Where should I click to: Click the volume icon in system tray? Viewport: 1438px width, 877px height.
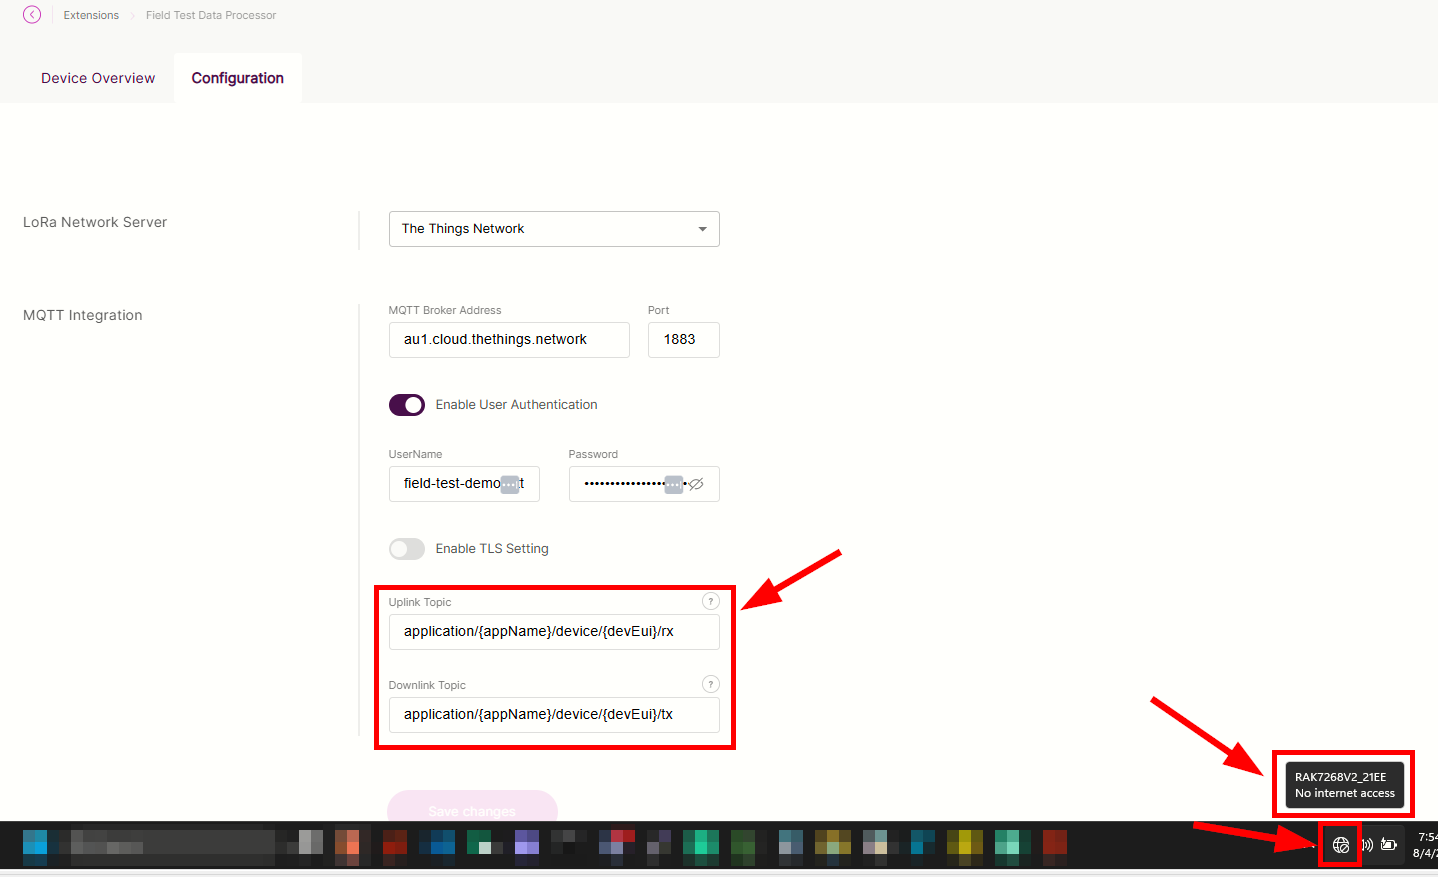click(x=1366, y=845)
